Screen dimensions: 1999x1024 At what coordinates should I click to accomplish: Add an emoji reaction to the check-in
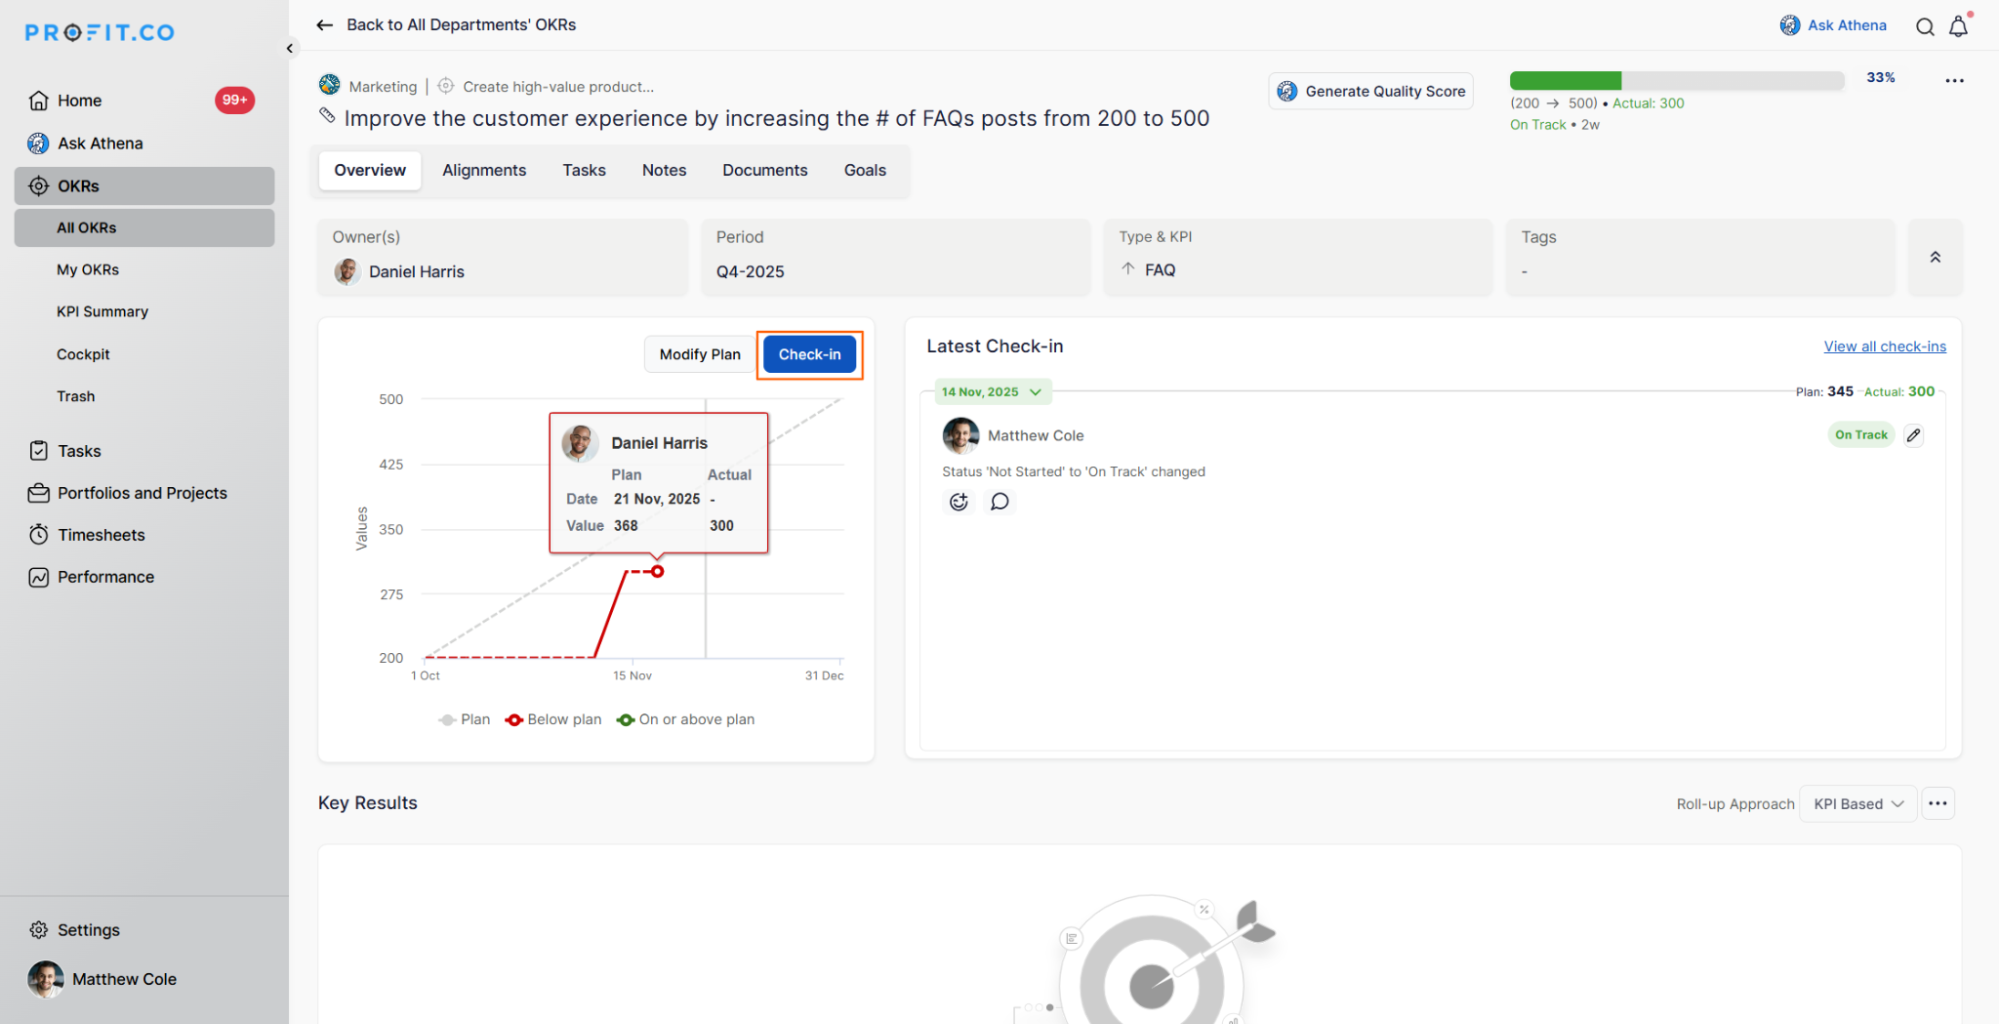[959, 502]
